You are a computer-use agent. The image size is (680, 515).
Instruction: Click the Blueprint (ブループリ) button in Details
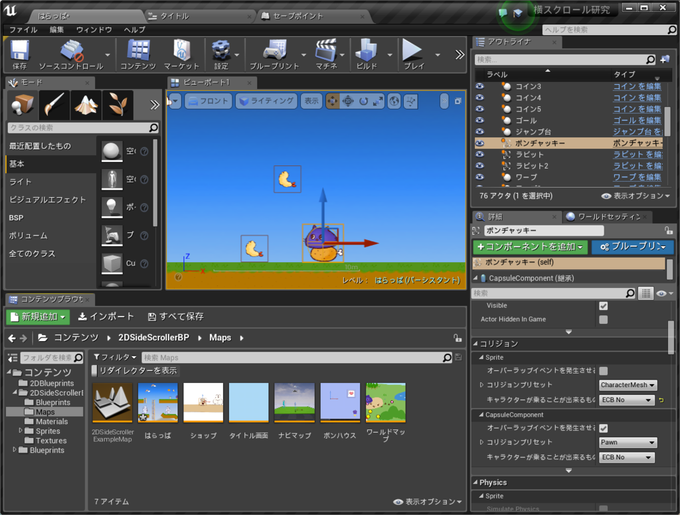pos(632,247)
